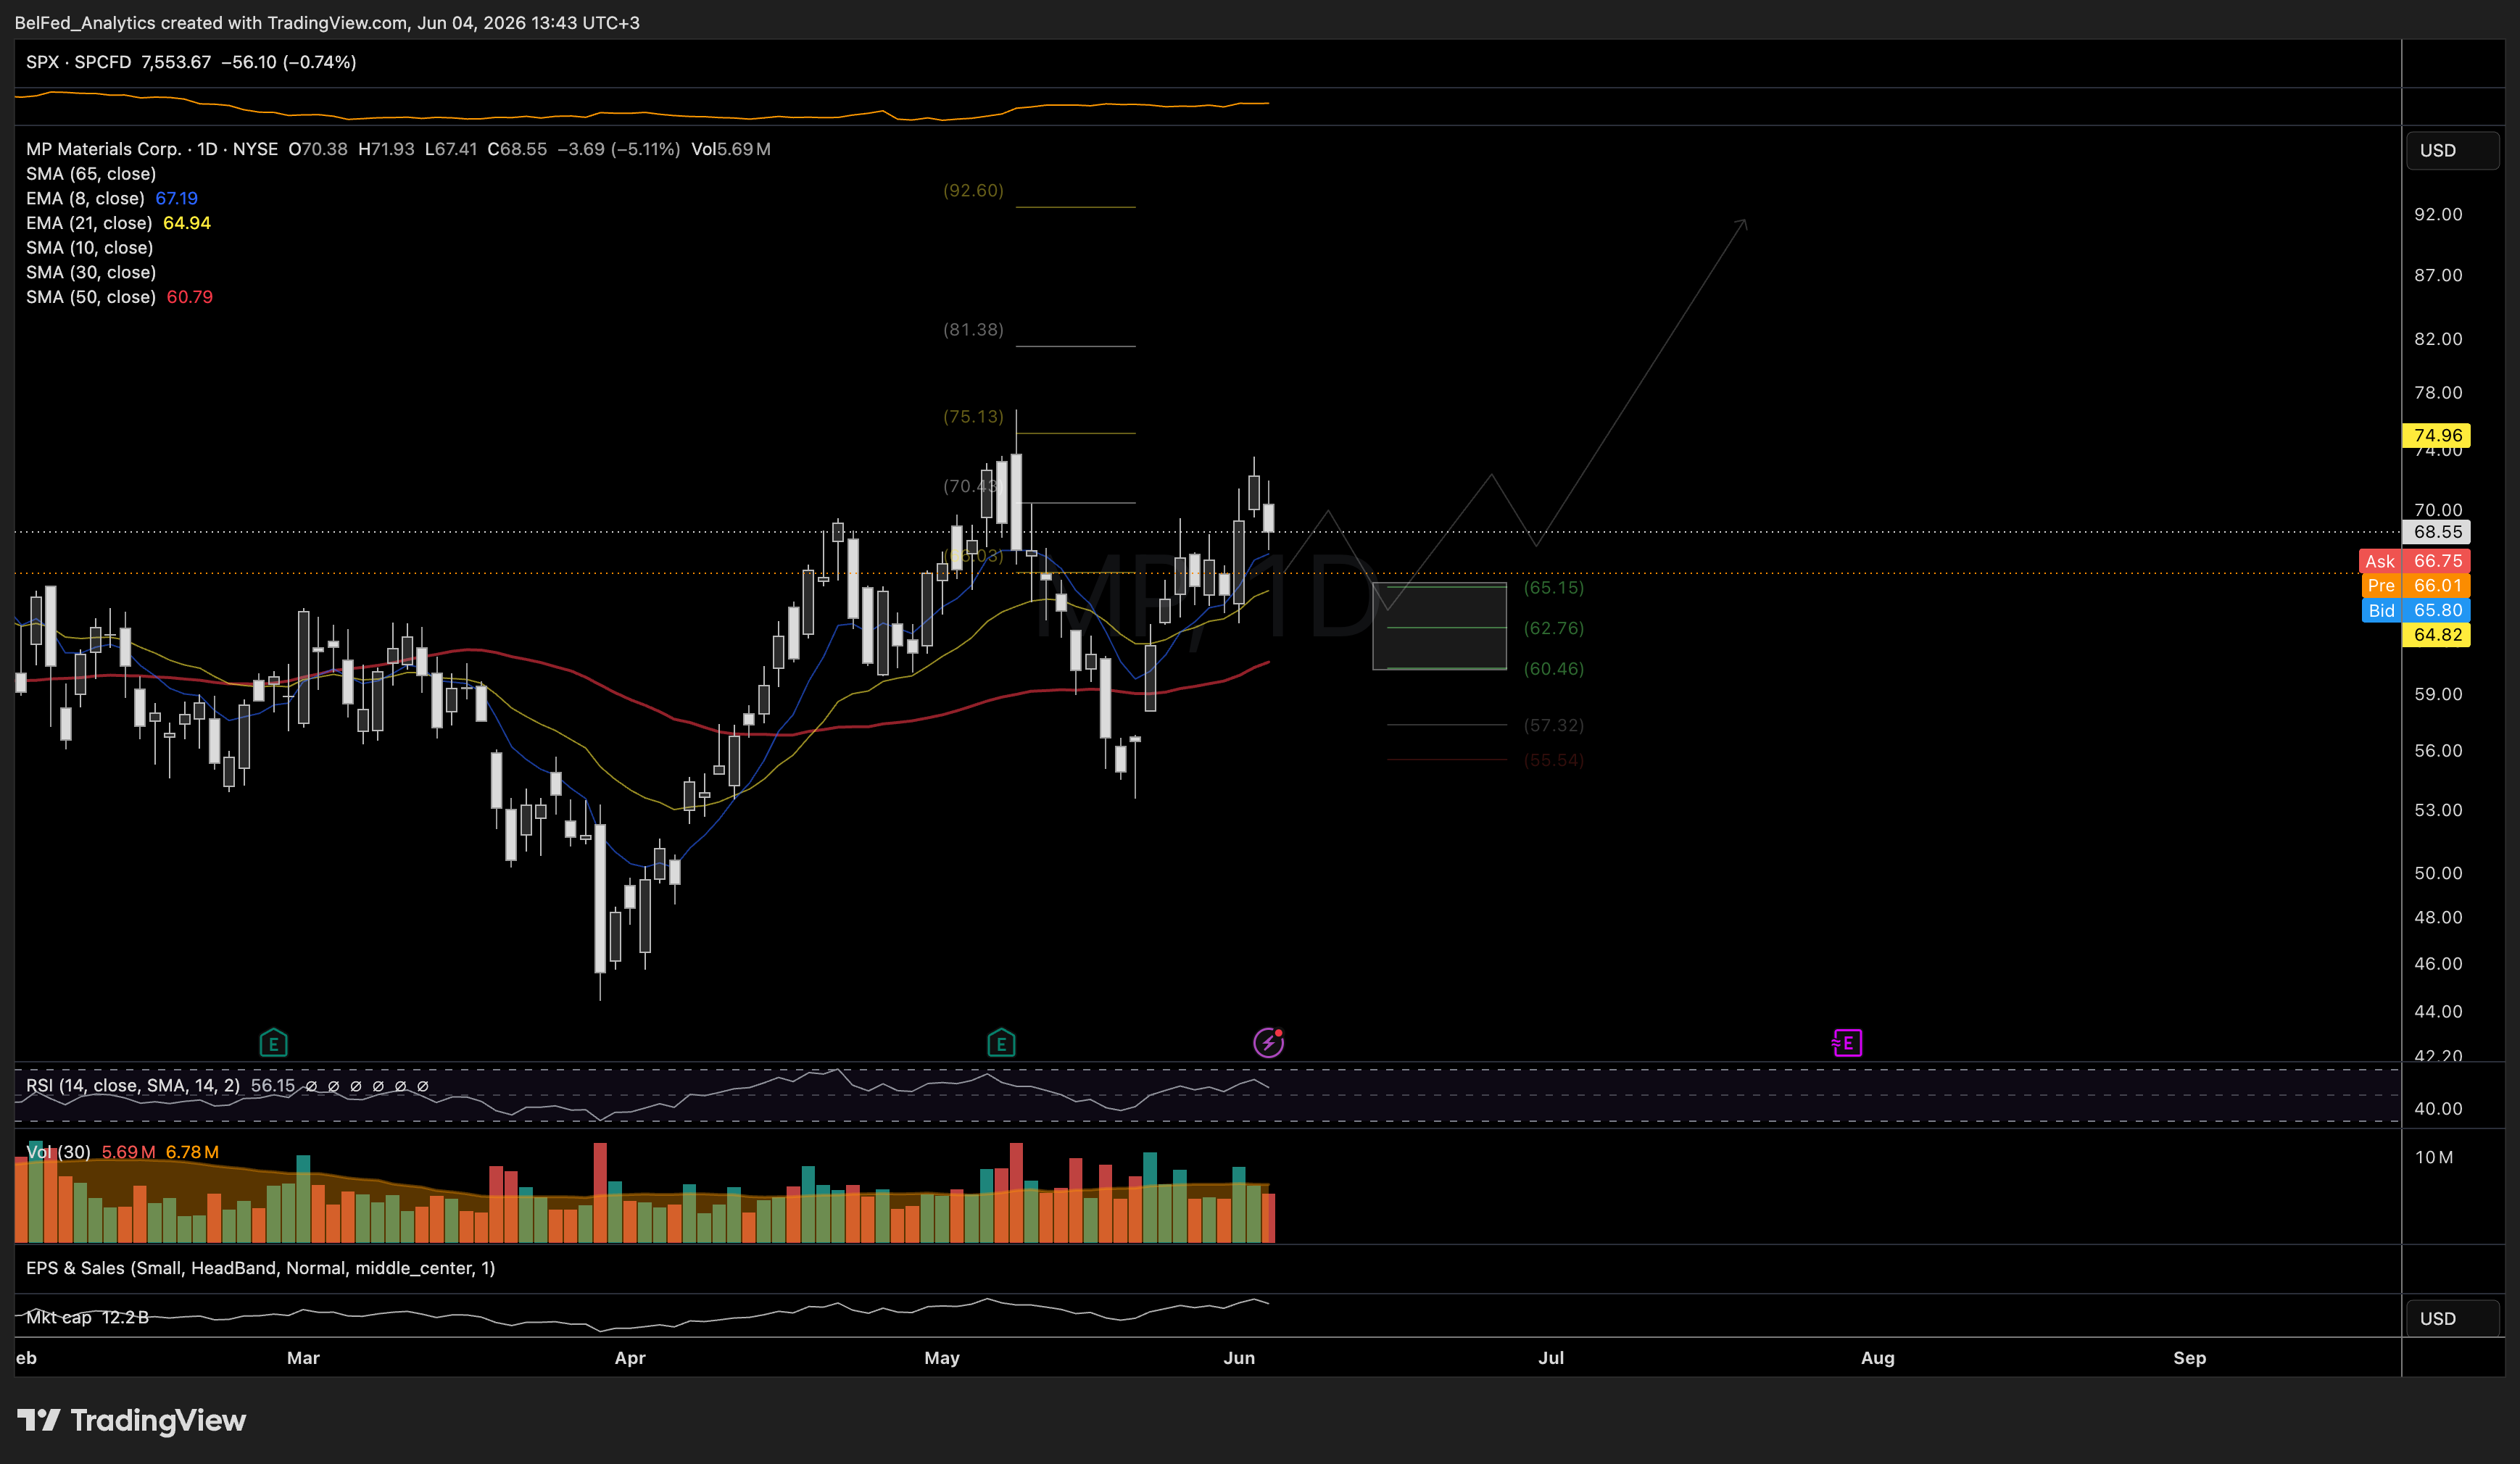Click the SMA (50, close) indicator legend

91,297
